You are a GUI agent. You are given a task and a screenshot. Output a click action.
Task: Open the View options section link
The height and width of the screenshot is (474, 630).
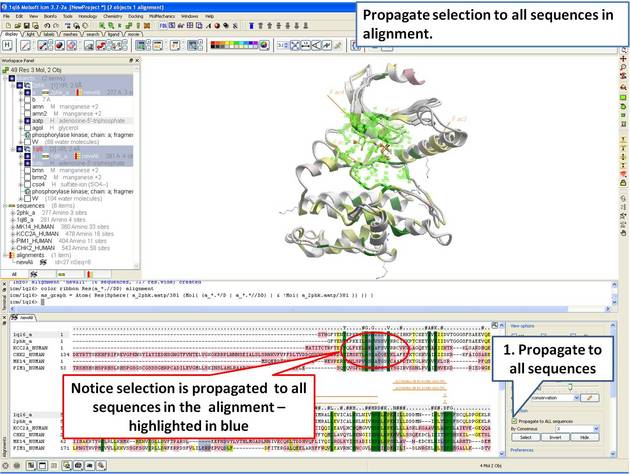[x=522, y=326]
